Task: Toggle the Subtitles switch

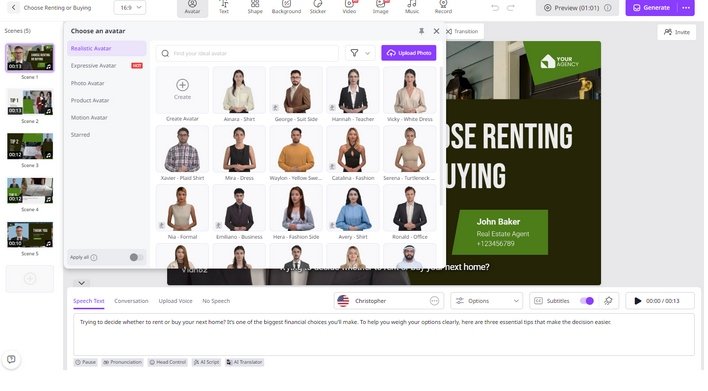Action: coord(587,301)
